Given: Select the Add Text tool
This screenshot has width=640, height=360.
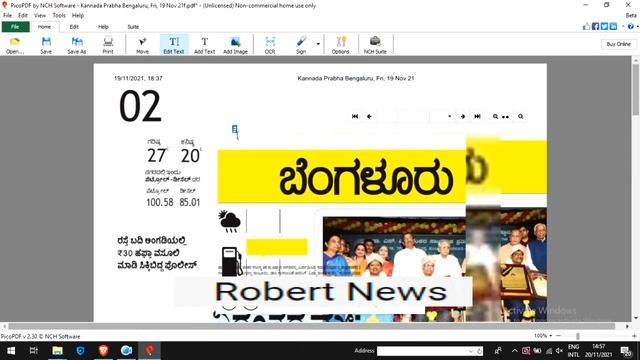Looking at the screenshot, I should pyautogui.click(x=204, y=45).
